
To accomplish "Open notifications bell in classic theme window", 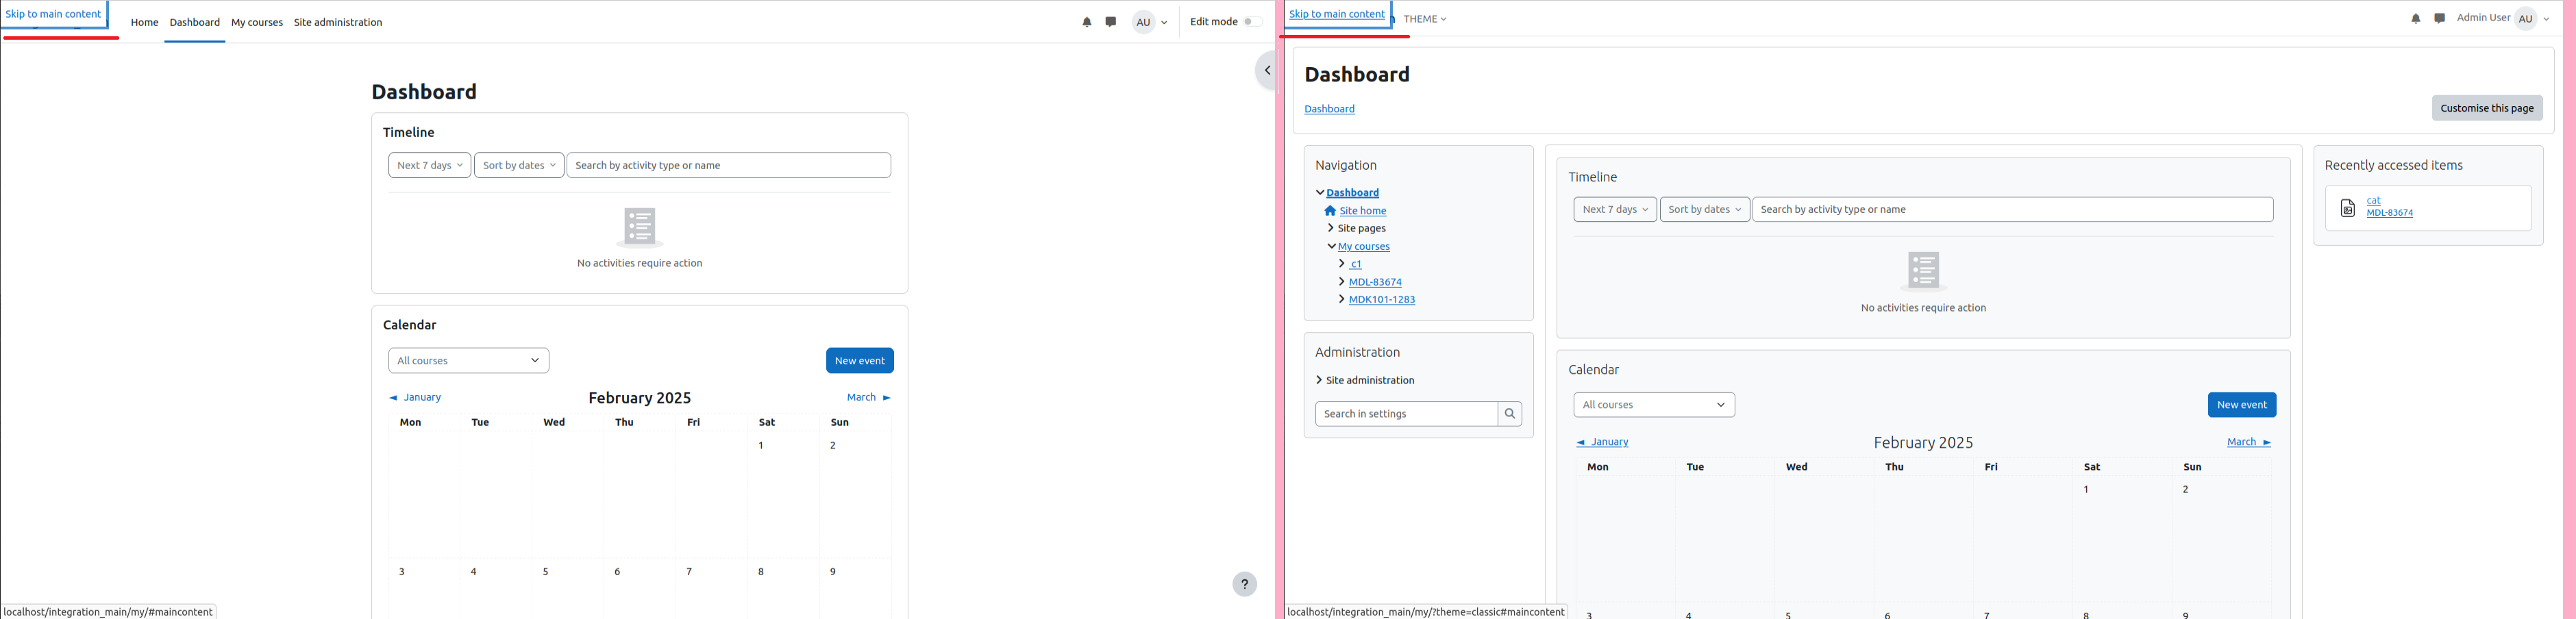I will [2416, 18].
